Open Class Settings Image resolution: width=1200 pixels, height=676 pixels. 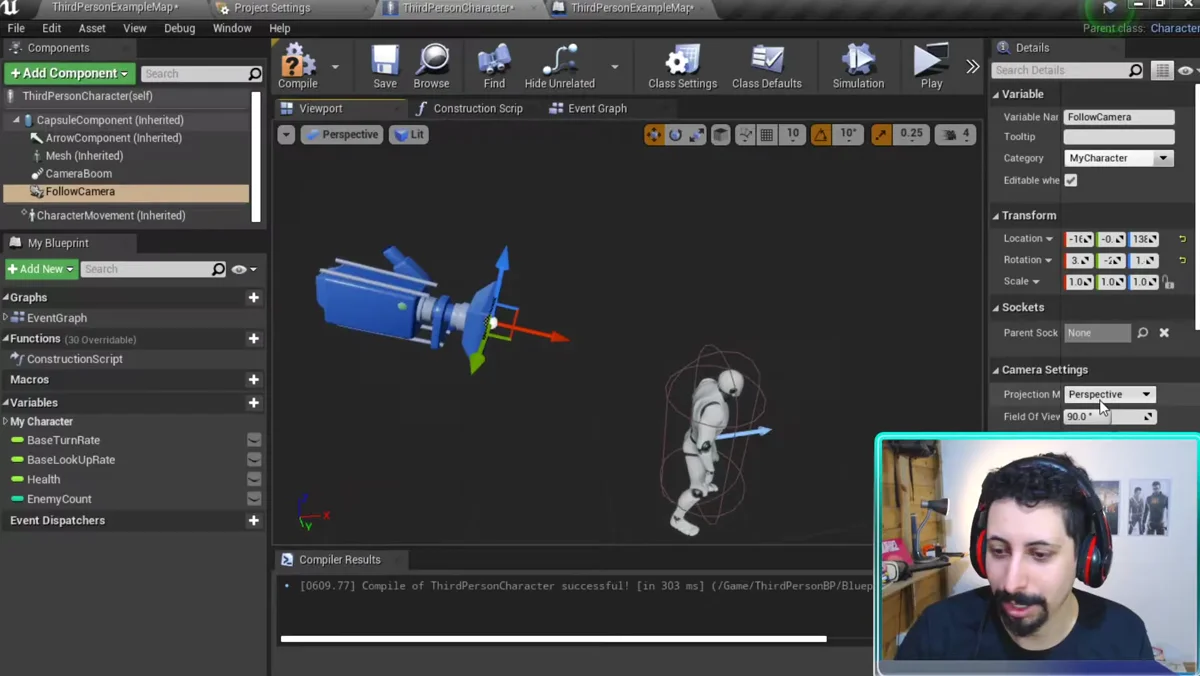coord(682,66)
